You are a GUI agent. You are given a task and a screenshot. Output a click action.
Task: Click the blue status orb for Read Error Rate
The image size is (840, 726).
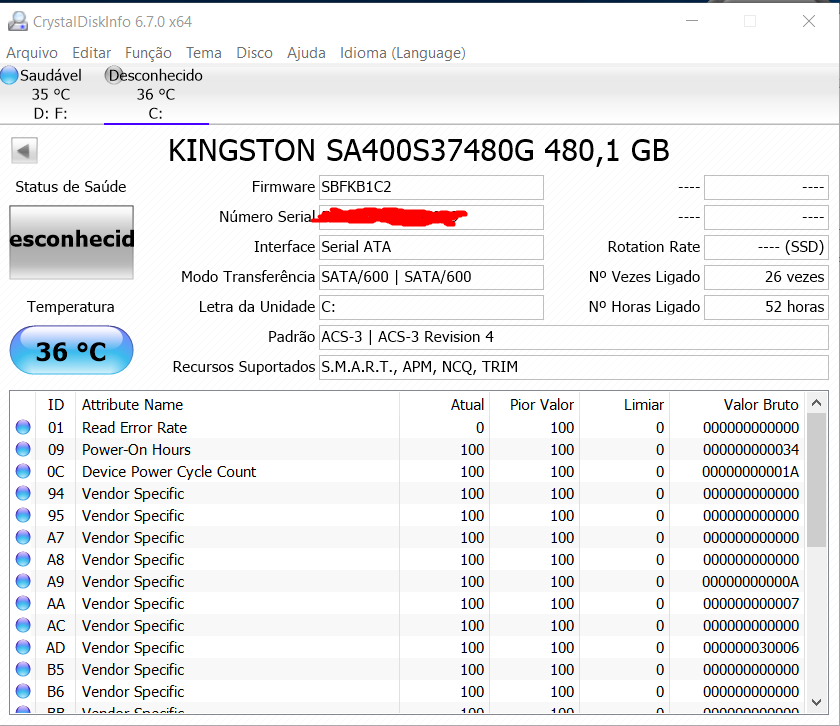pos(23,427)
